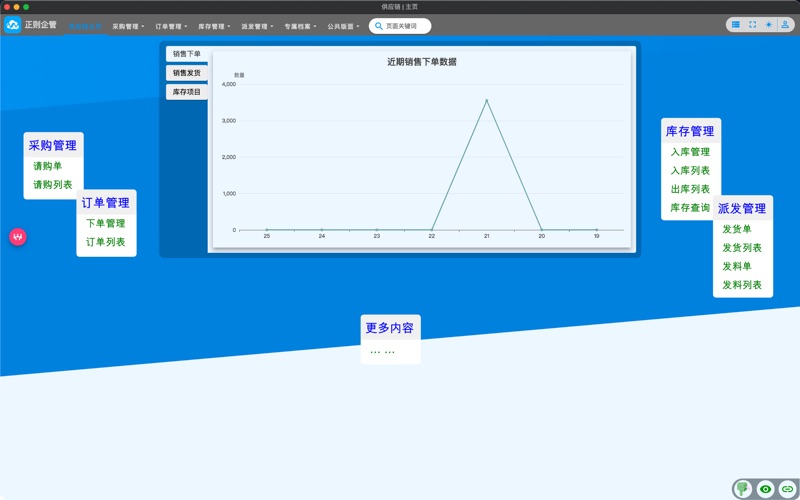Screen dimensions: 800x500
Task: Toggle the sun brightness theme icon
Action: tap(769, 25)
